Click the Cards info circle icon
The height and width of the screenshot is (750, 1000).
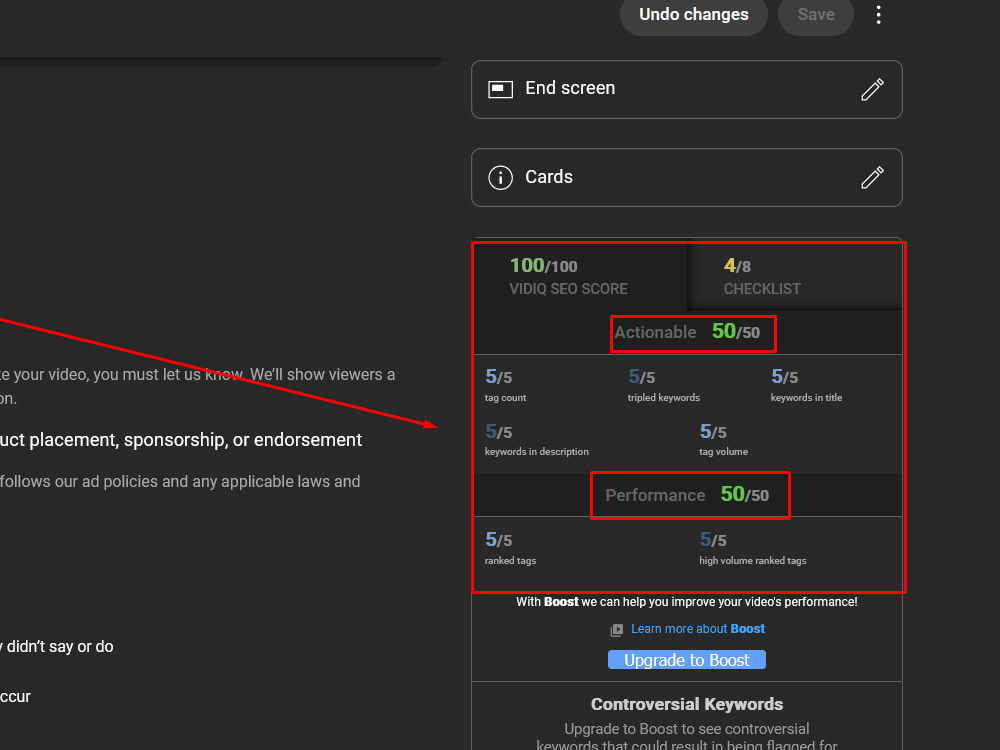(500, 177)
